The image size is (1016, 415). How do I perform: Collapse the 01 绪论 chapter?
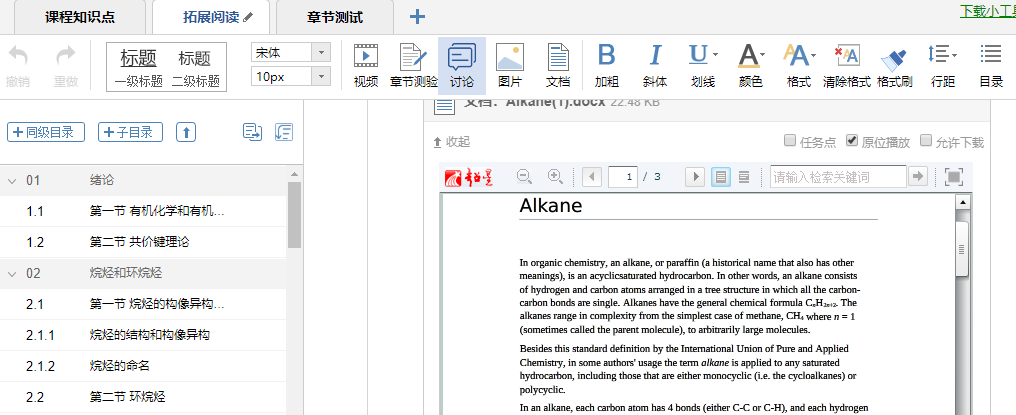(12, 181)
